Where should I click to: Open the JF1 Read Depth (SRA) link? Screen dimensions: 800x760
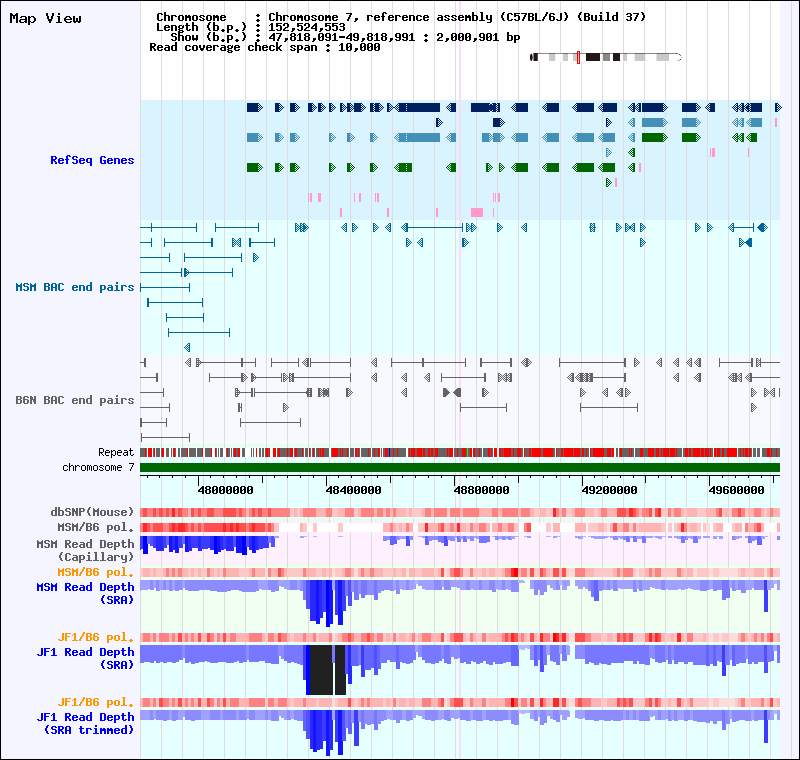tap(85, 658)
